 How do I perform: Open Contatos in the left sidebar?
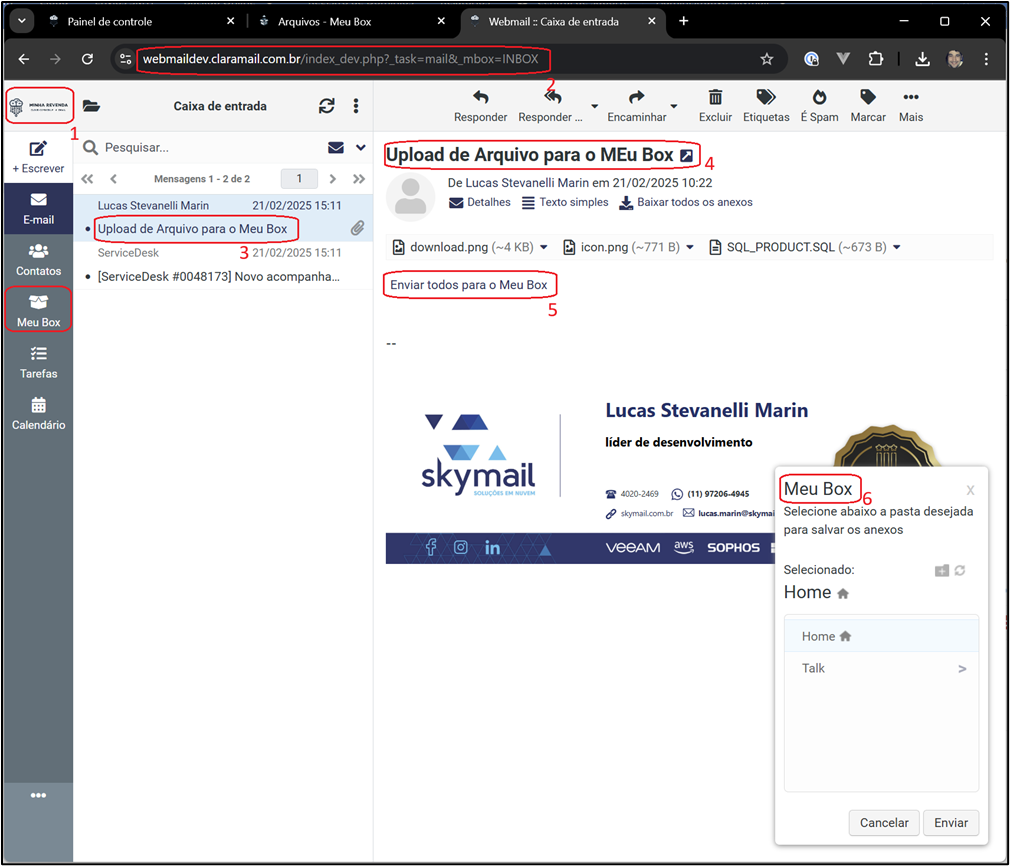tap(38, 259)
